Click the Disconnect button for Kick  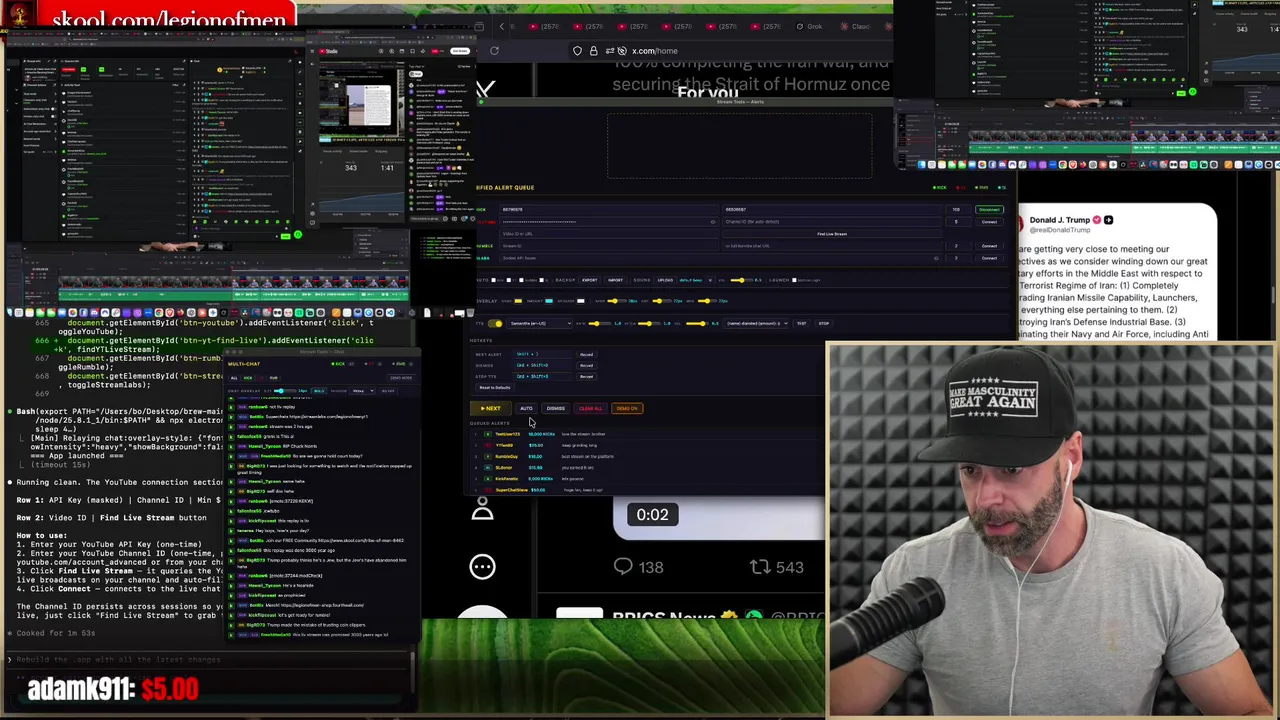click(989, 210)
